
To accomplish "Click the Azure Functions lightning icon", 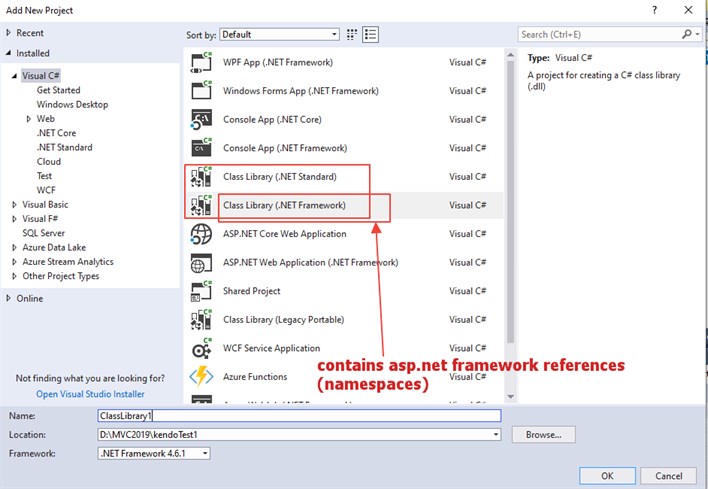I will tap(201, 377).
